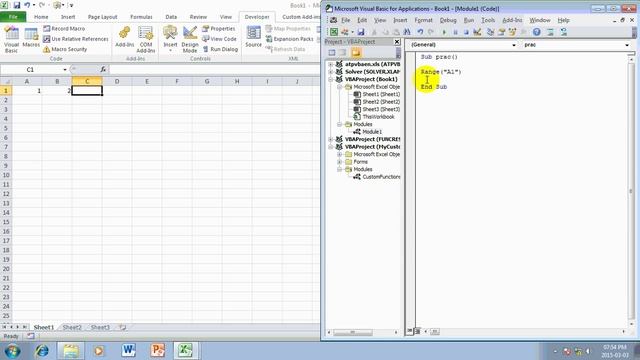This screenshot has width=640, height=360.
Task: Select cell A1 containing 1
Action: point(27,91)
